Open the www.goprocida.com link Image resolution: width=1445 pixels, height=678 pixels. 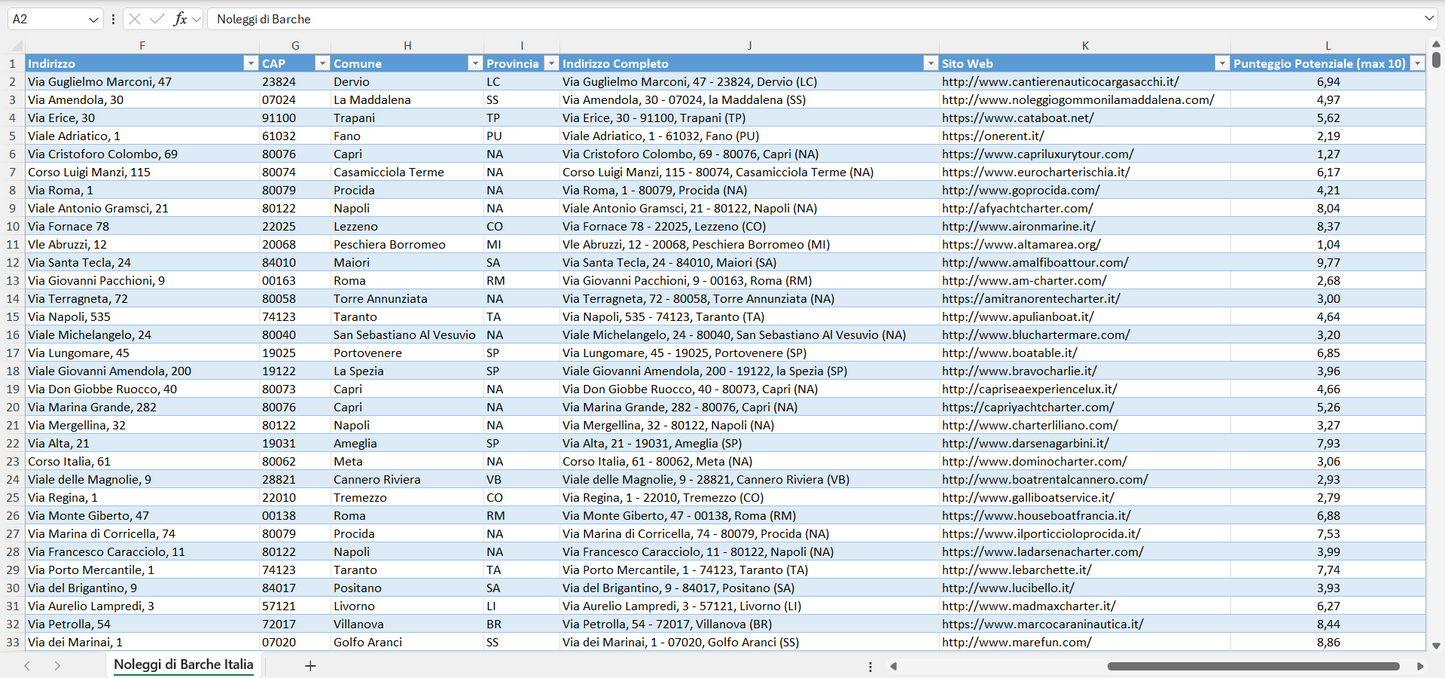click(1019, 190)
